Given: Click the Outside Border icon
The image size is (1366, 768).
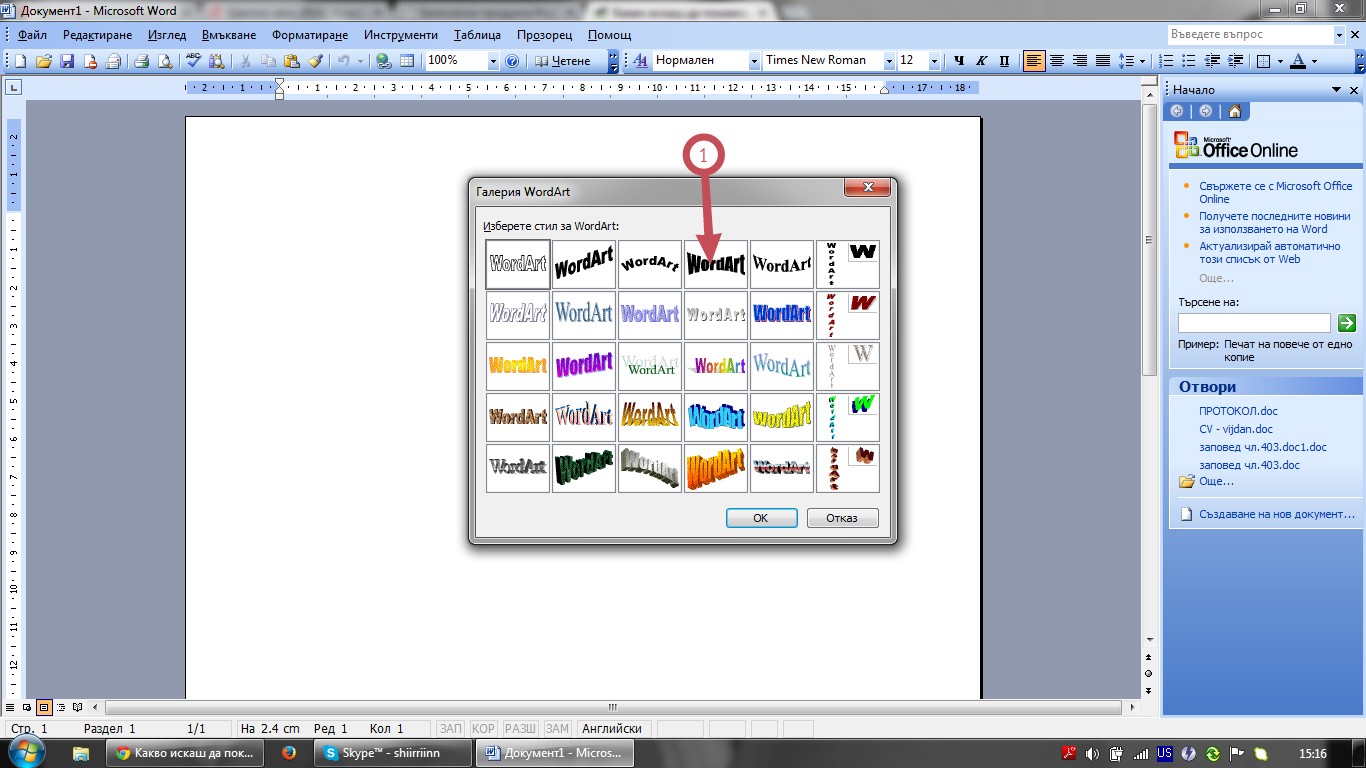Looking at the screenshot, I should (x=1263, y=61).
